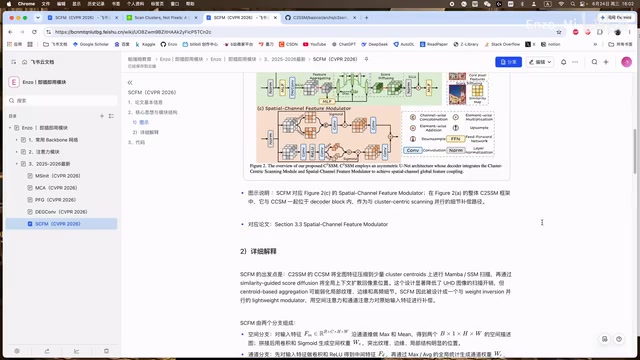Click breadcrumb '3. 2025-2026最新'
This screenshot has height=360, width=640.
284,59
